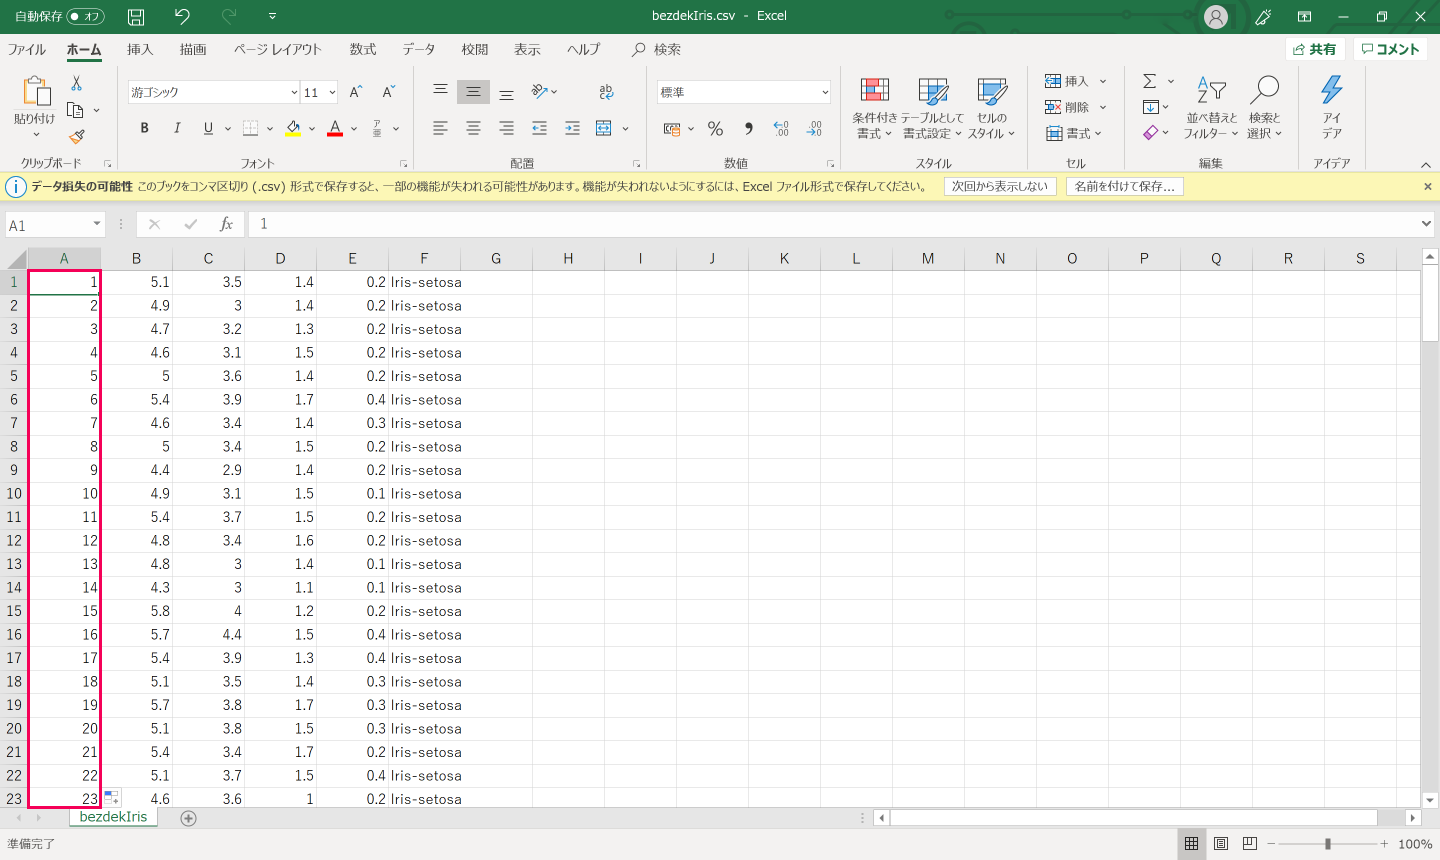The height and width of the screenshot is (860, 1440).
Task: Open 並べ替えとフィルター sort and filter
Action: point(1211,108)
